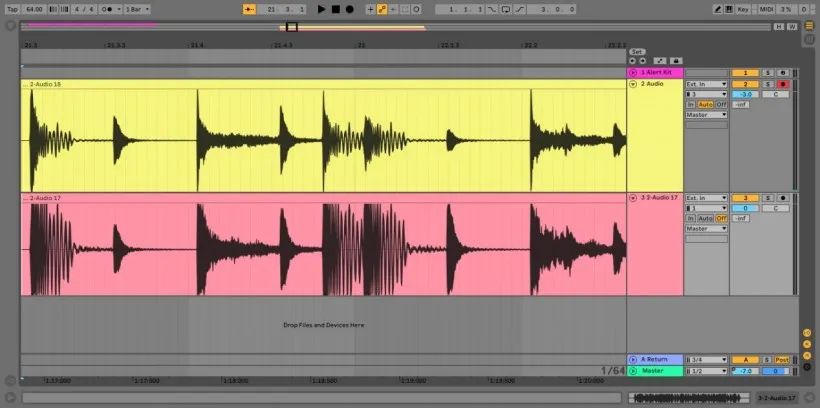Screen dimensions: 820x408
Task: Open input channel dropdown on 2-Audio 17
Action: click(x=707, y=208)
